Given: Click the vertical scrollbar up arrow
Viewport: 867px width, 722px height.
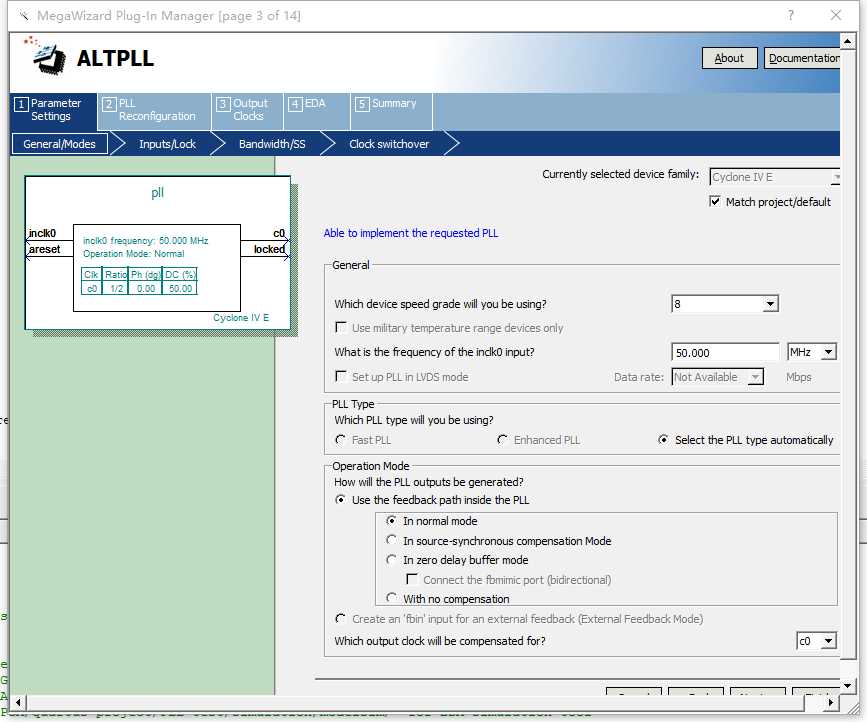Looking at the screenshot, I should pos(848,41).
